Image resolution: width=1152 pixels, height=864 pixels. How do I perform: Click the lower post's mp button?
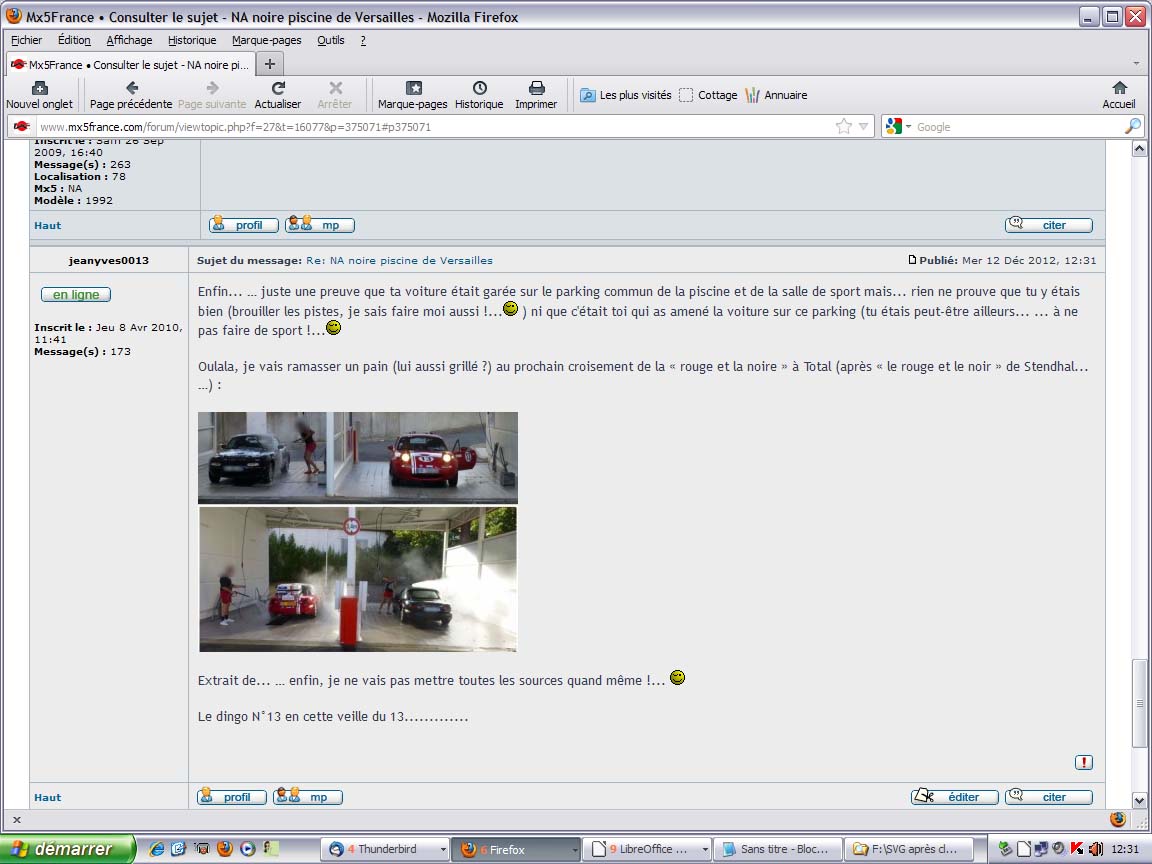(x=308, y=797)
